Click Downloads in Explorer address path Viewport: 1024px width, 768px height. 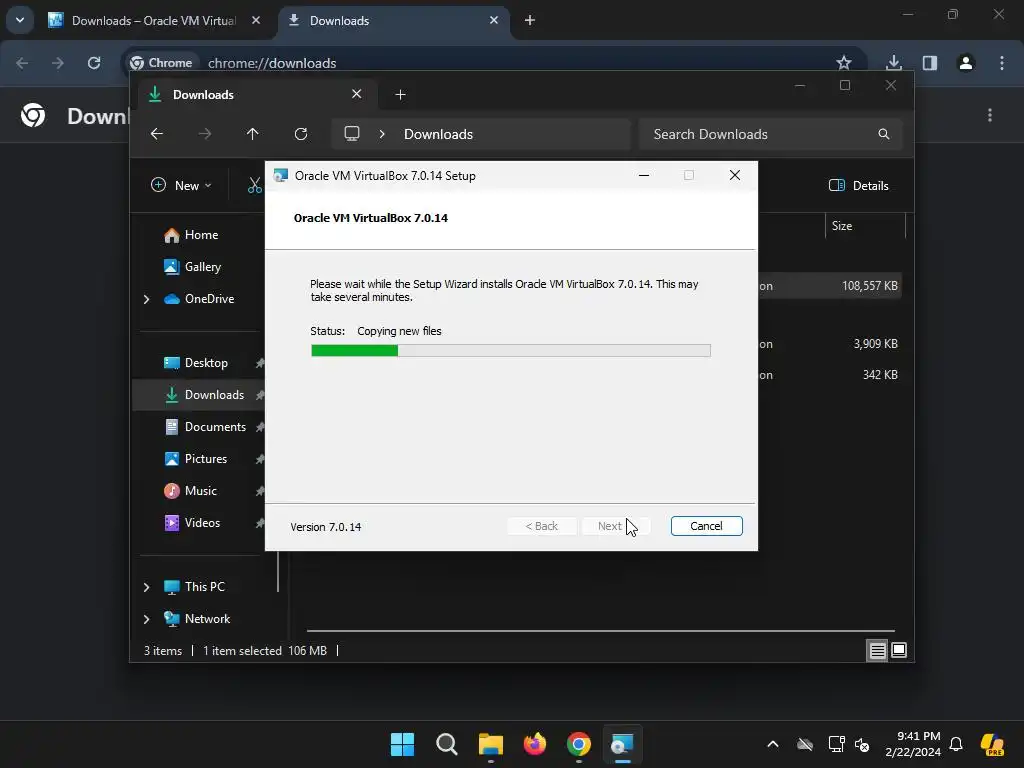(438, 134)
